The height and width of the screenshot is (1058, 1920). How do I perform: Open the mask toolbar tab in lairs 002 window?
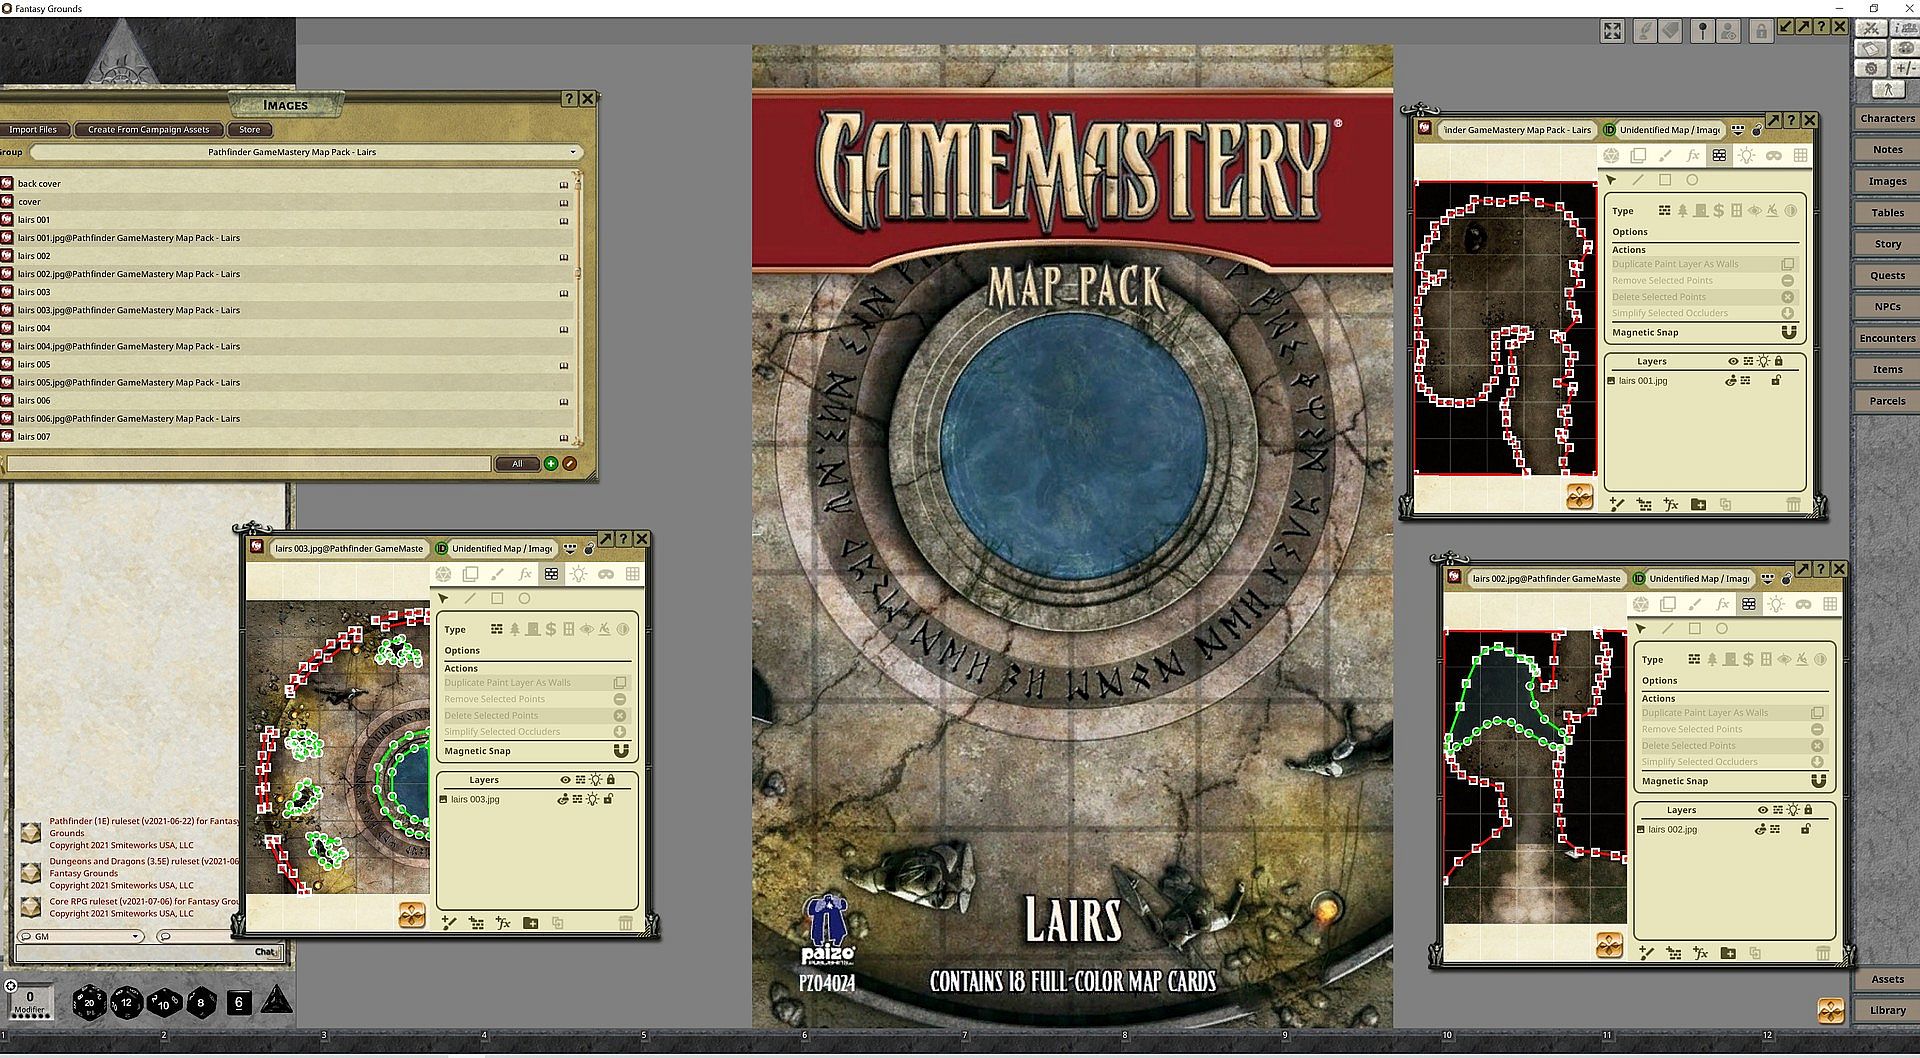pyautogui.click(x=1803, y=604)
